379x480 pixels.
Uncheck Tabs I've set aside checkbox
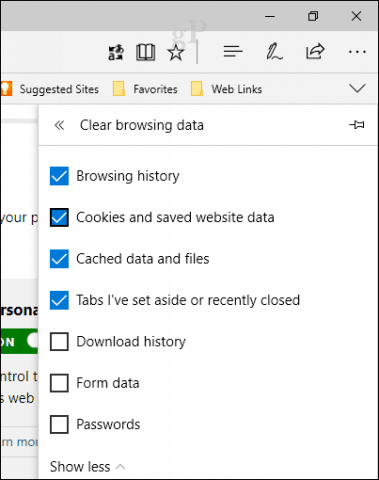tap(59, 300)
